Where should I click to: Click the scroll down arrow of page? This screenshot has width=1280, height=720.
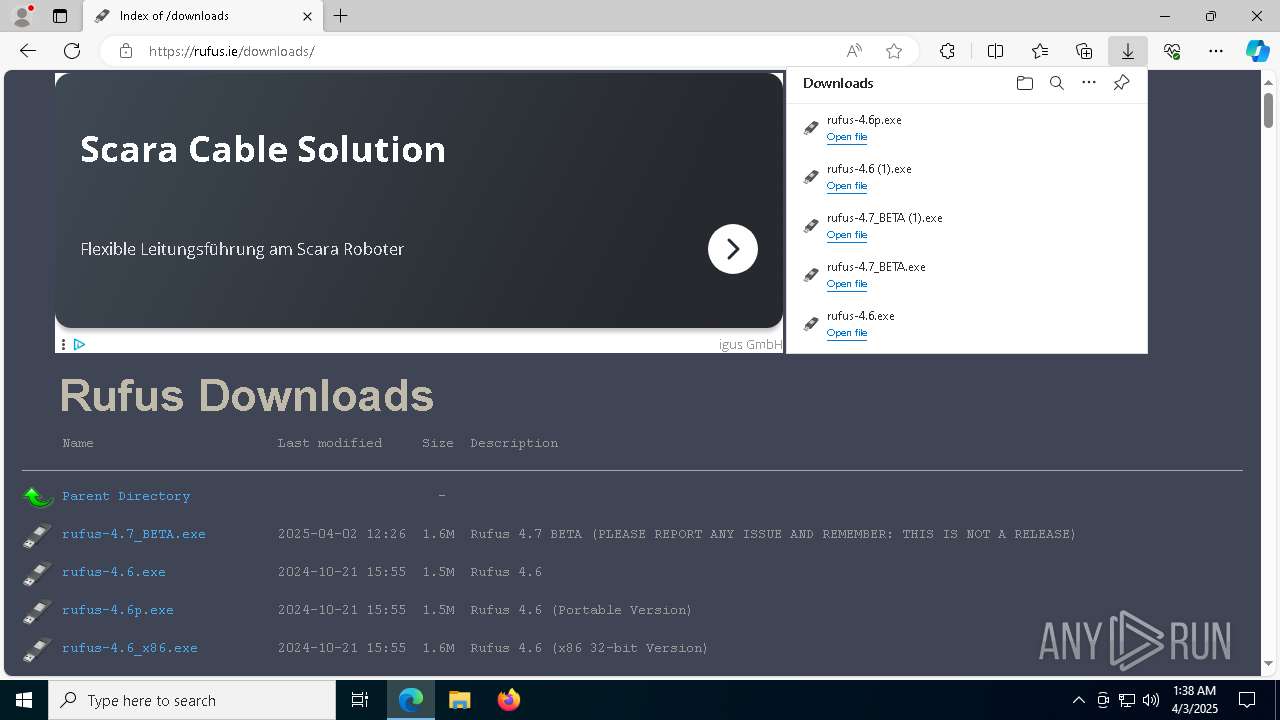(x=1268, y=664)
